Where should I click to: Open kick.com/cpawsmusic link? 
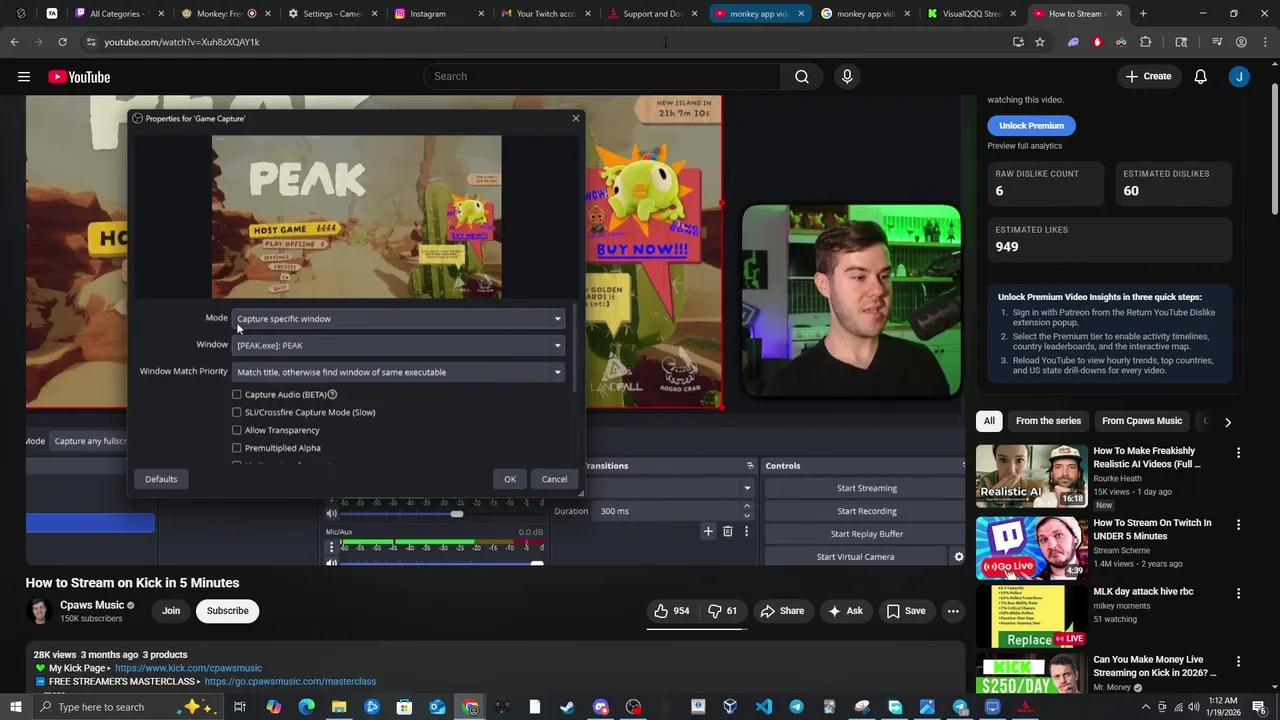[188, 668]
